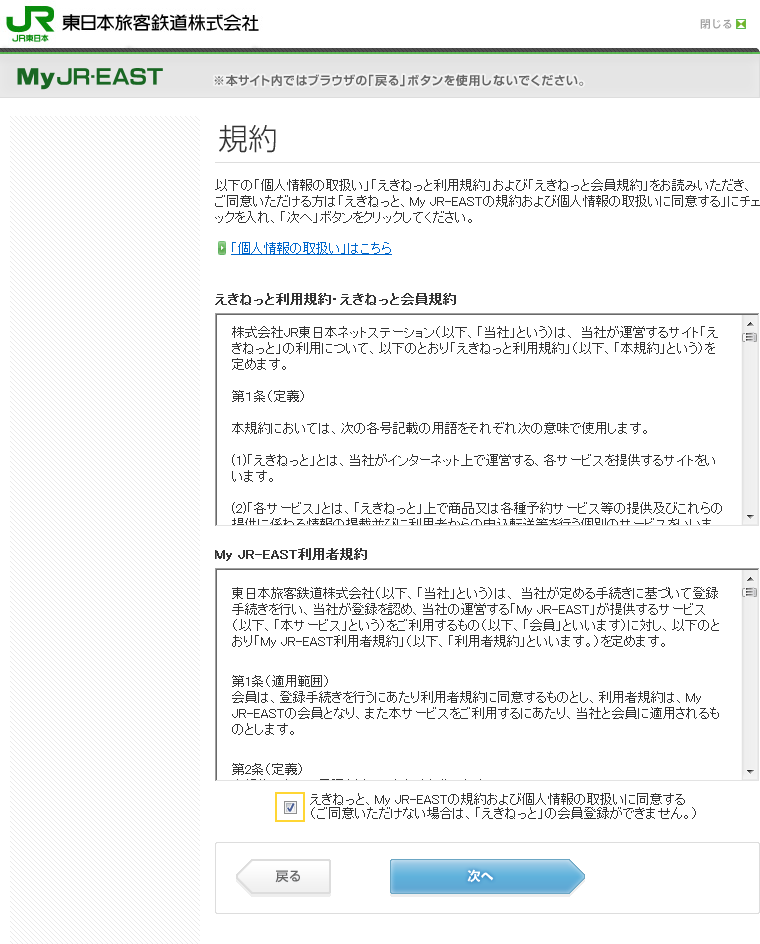Click the My JR-EAST logo banner

pos(90,77)
